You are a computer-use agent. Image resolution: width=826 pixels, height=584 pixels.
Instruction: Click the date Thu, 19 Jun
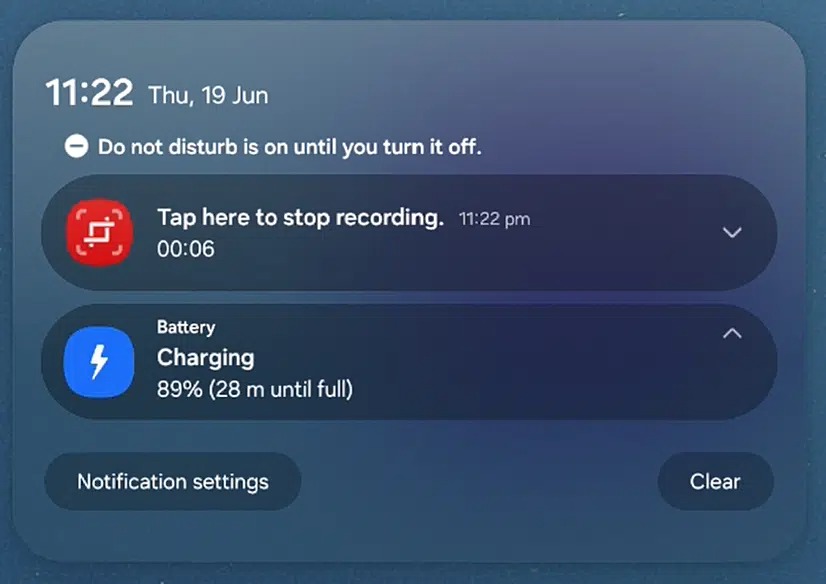[209, 95]
